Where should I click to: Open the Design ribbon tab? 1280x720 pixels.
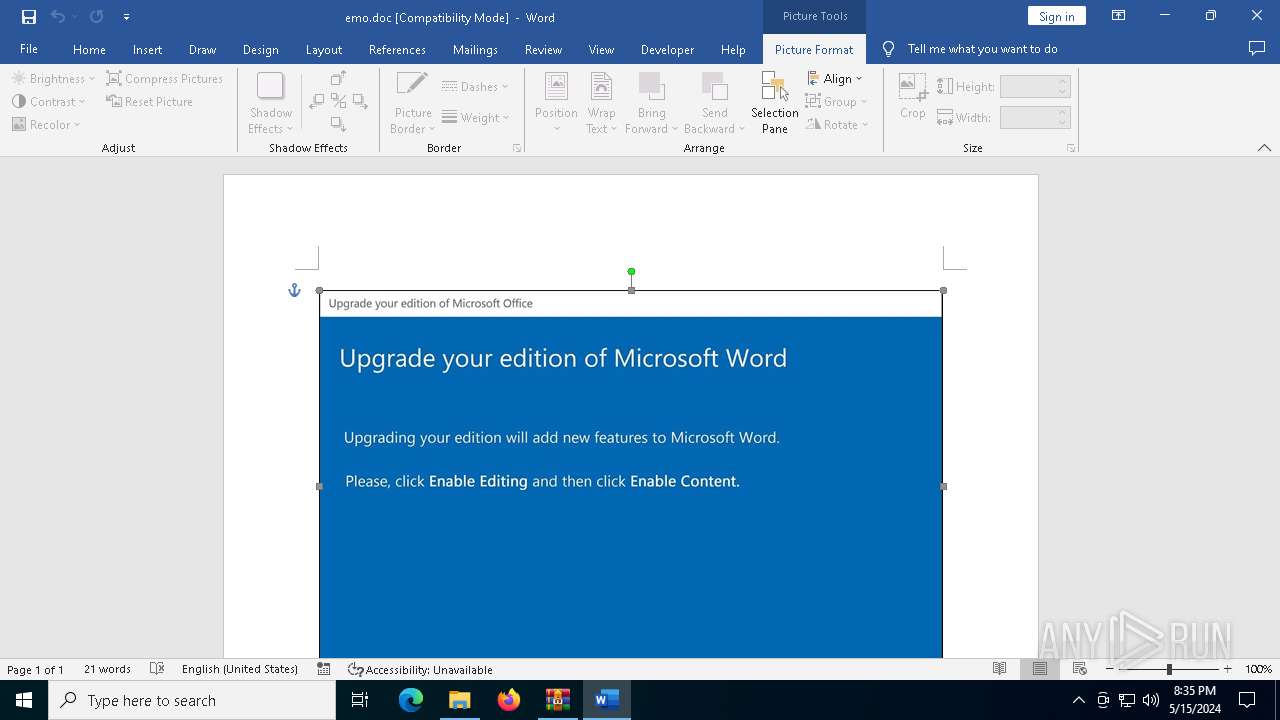[x=260, y=49]
